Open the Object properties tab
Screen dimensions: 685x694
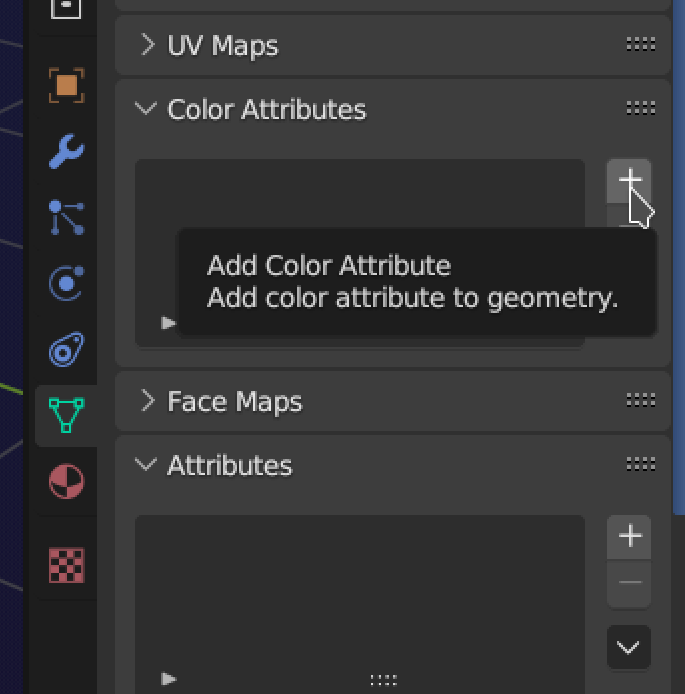[67, 85]
